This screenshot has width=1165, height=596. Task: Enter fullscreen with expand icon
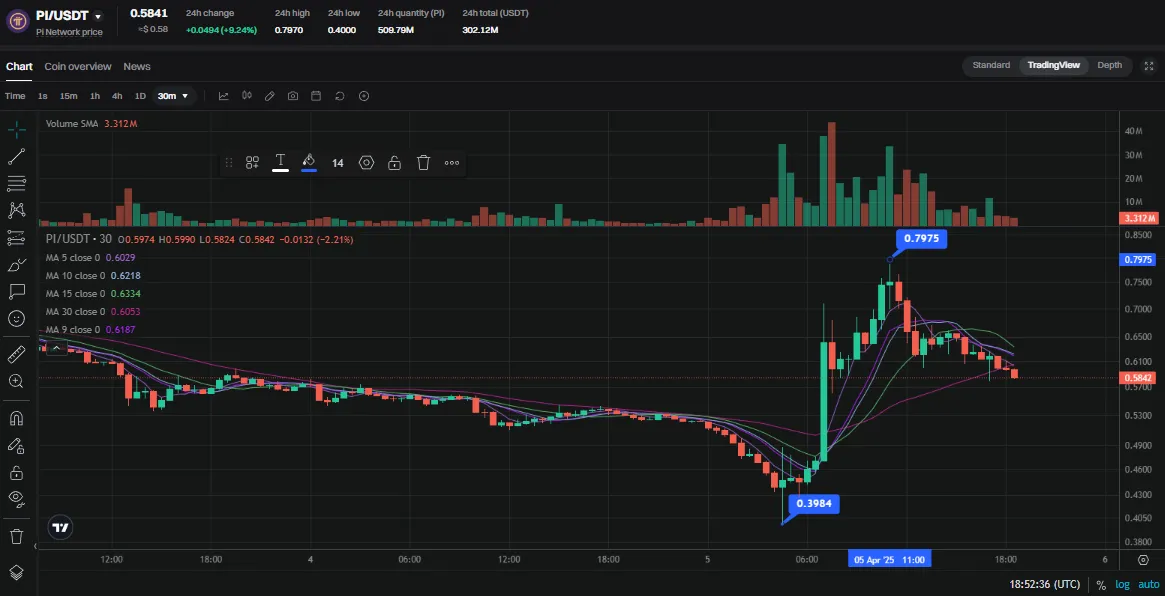click(1148, 65)
